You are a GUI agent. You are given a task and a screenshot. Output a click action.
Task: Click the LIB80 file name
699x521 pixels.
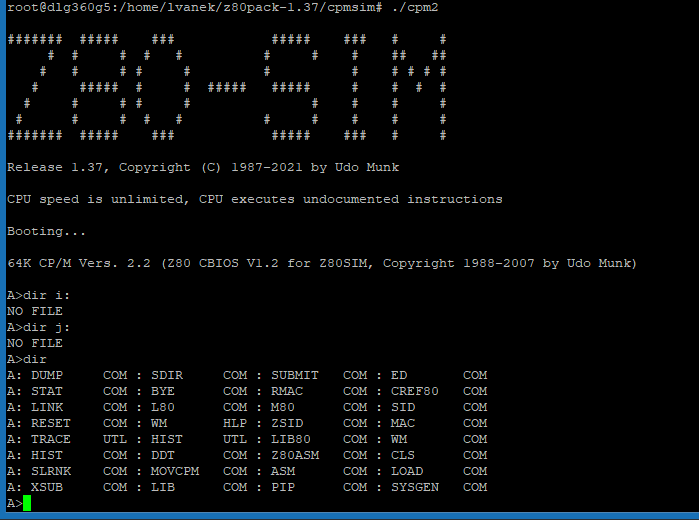coord(291,439)
